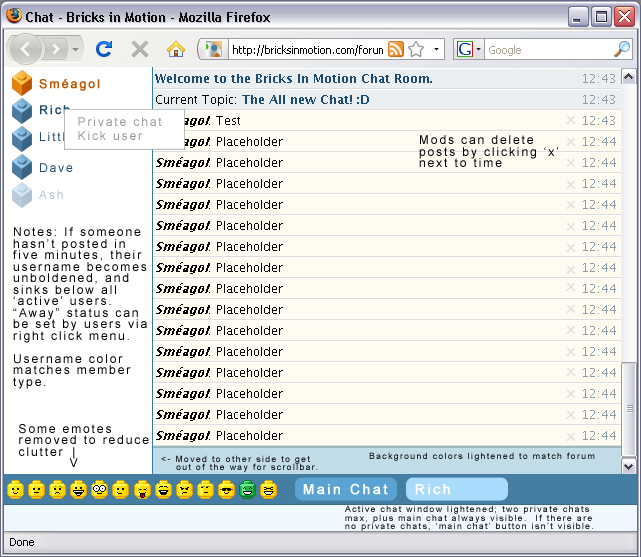This screenshot has height=557, width=641.
Task: Click the 'Test' message text
Action: click(228, 121)
